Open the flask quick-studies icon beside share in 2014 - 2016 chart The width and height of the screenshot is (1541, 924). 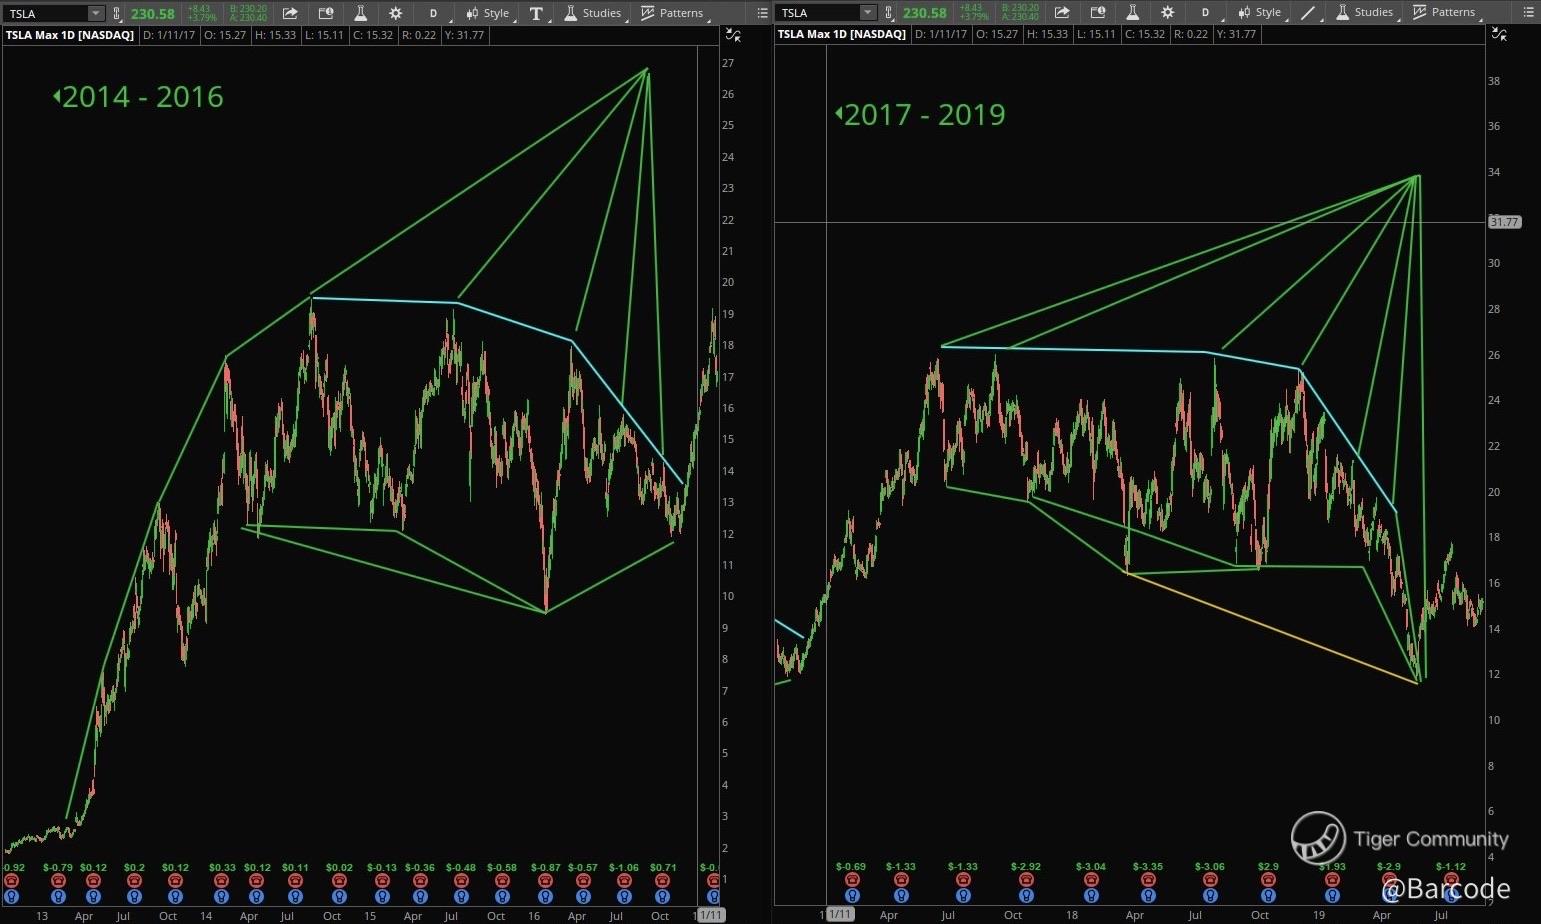click(x=360, y=13)
